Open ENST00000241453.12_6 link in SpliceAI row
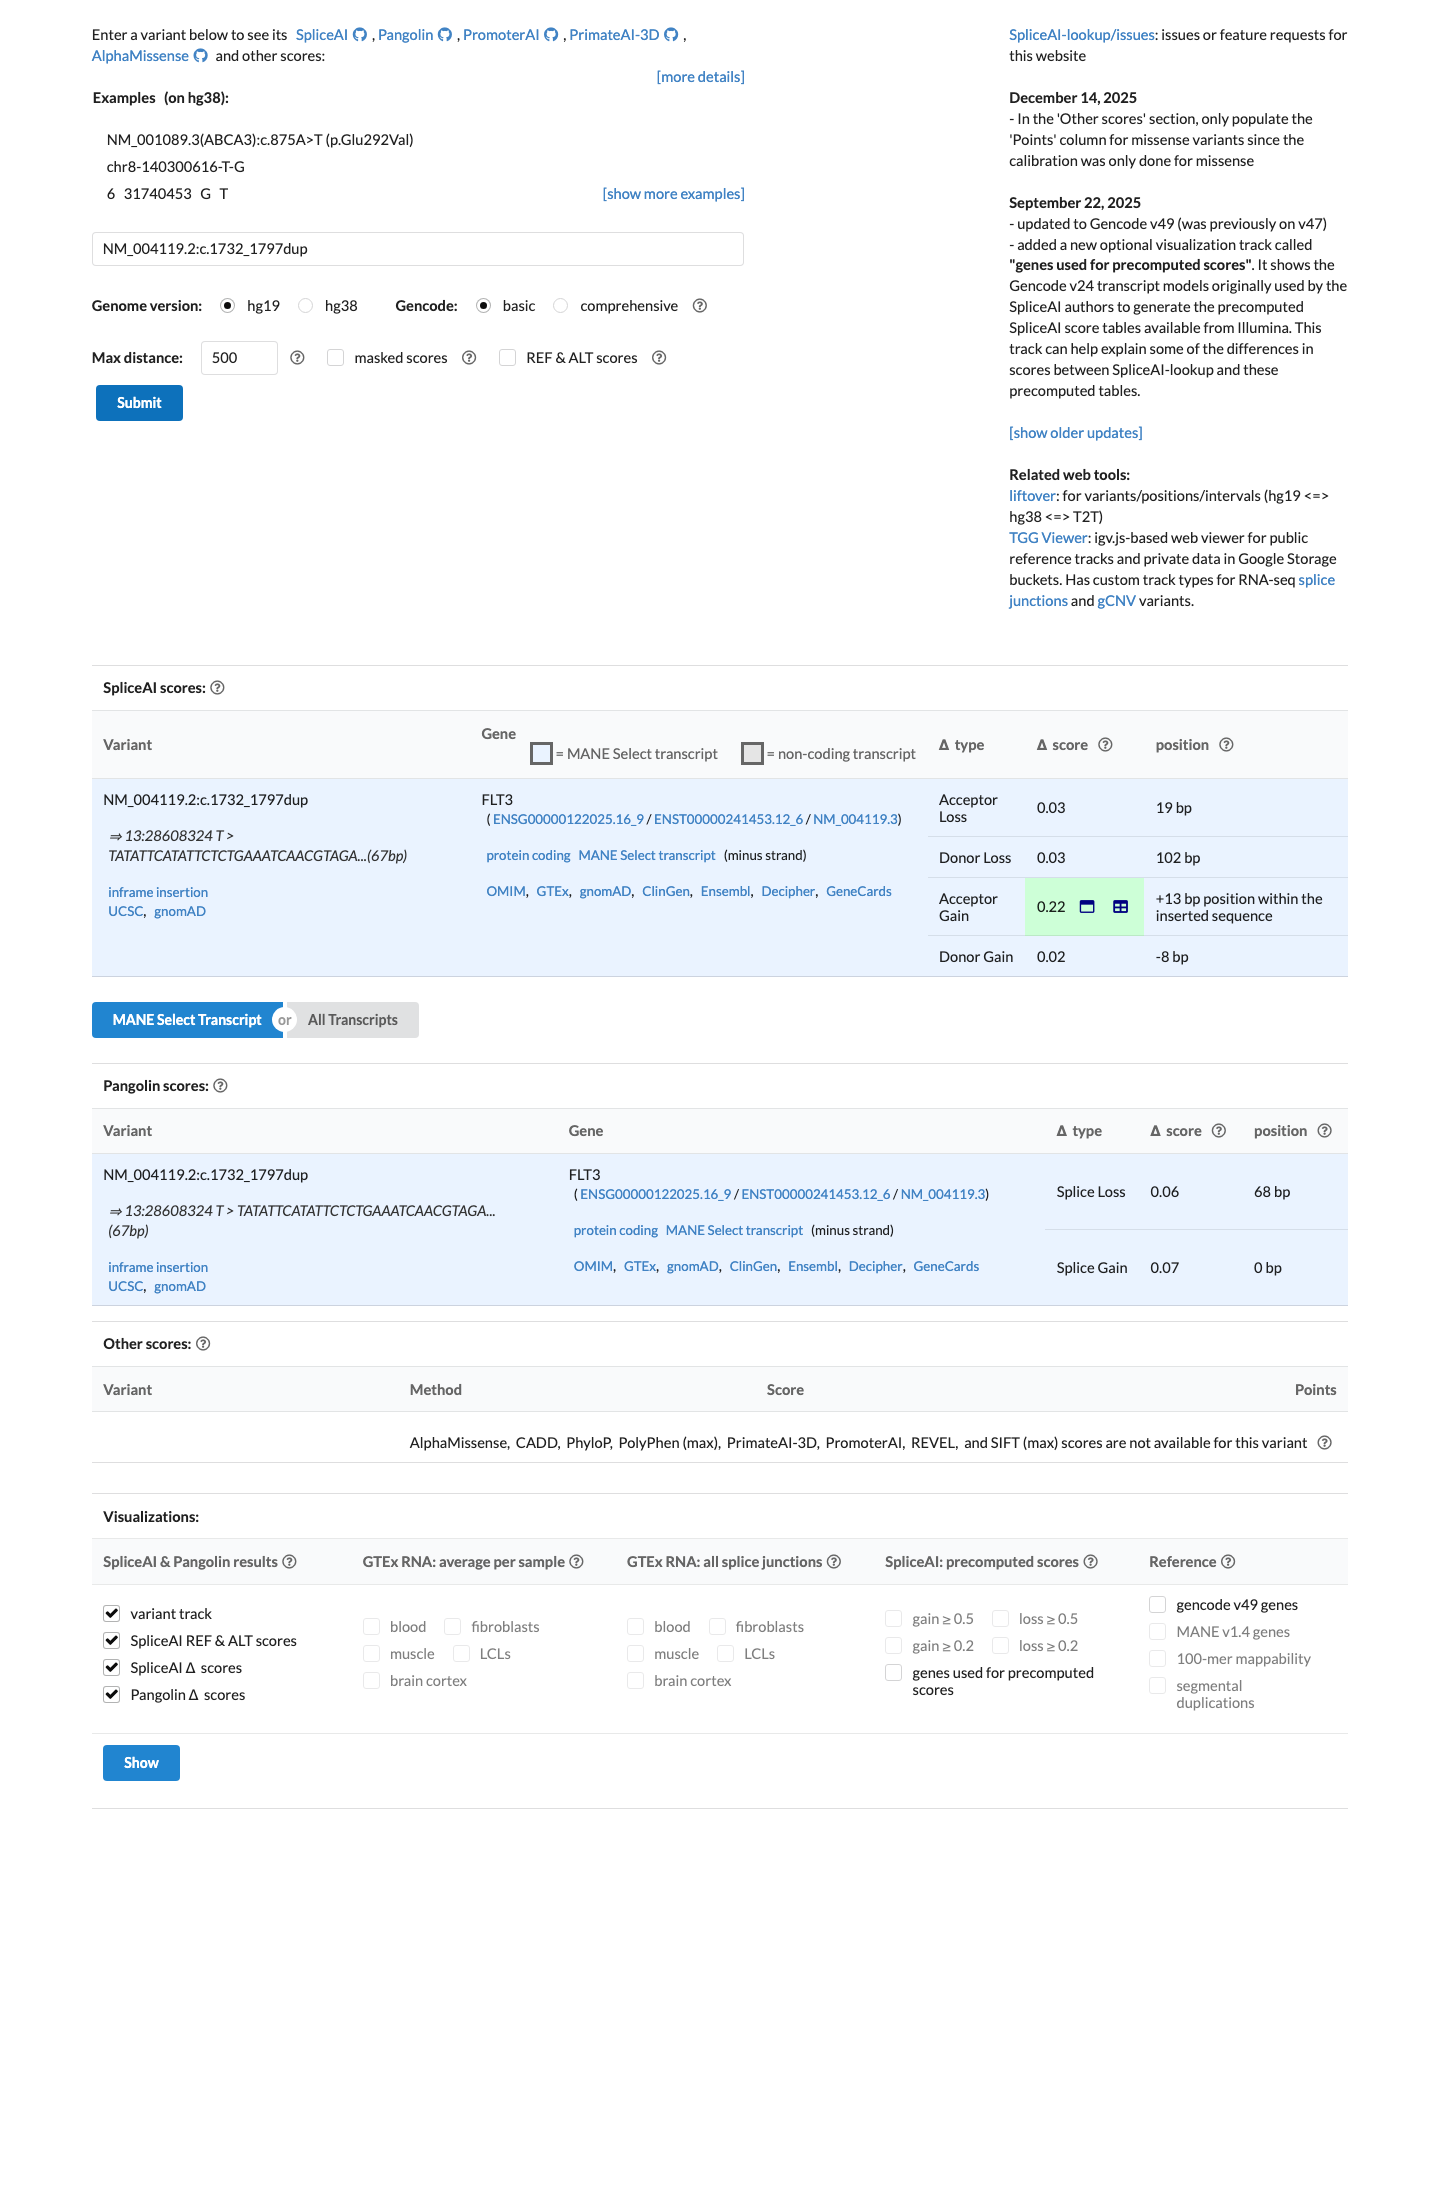Viewport: 1454px width, 2200px height. point(727,819)
